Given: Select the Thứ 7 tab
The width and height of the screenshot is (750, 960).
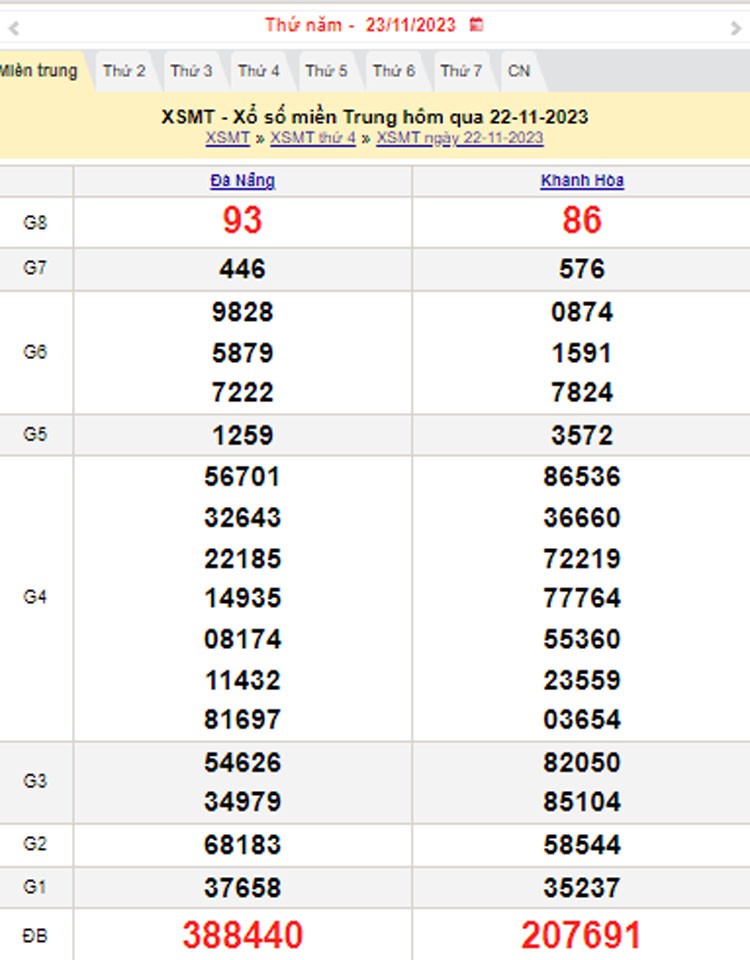Looking at the screenshot, I should click(x=461, y=71).
